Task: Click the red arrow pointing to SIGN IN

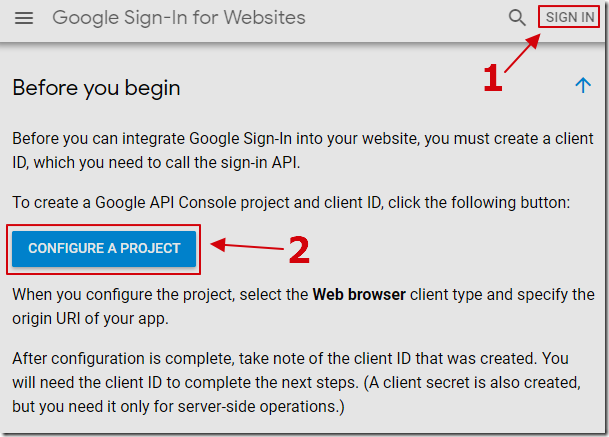Action: (x=522, y=53)
